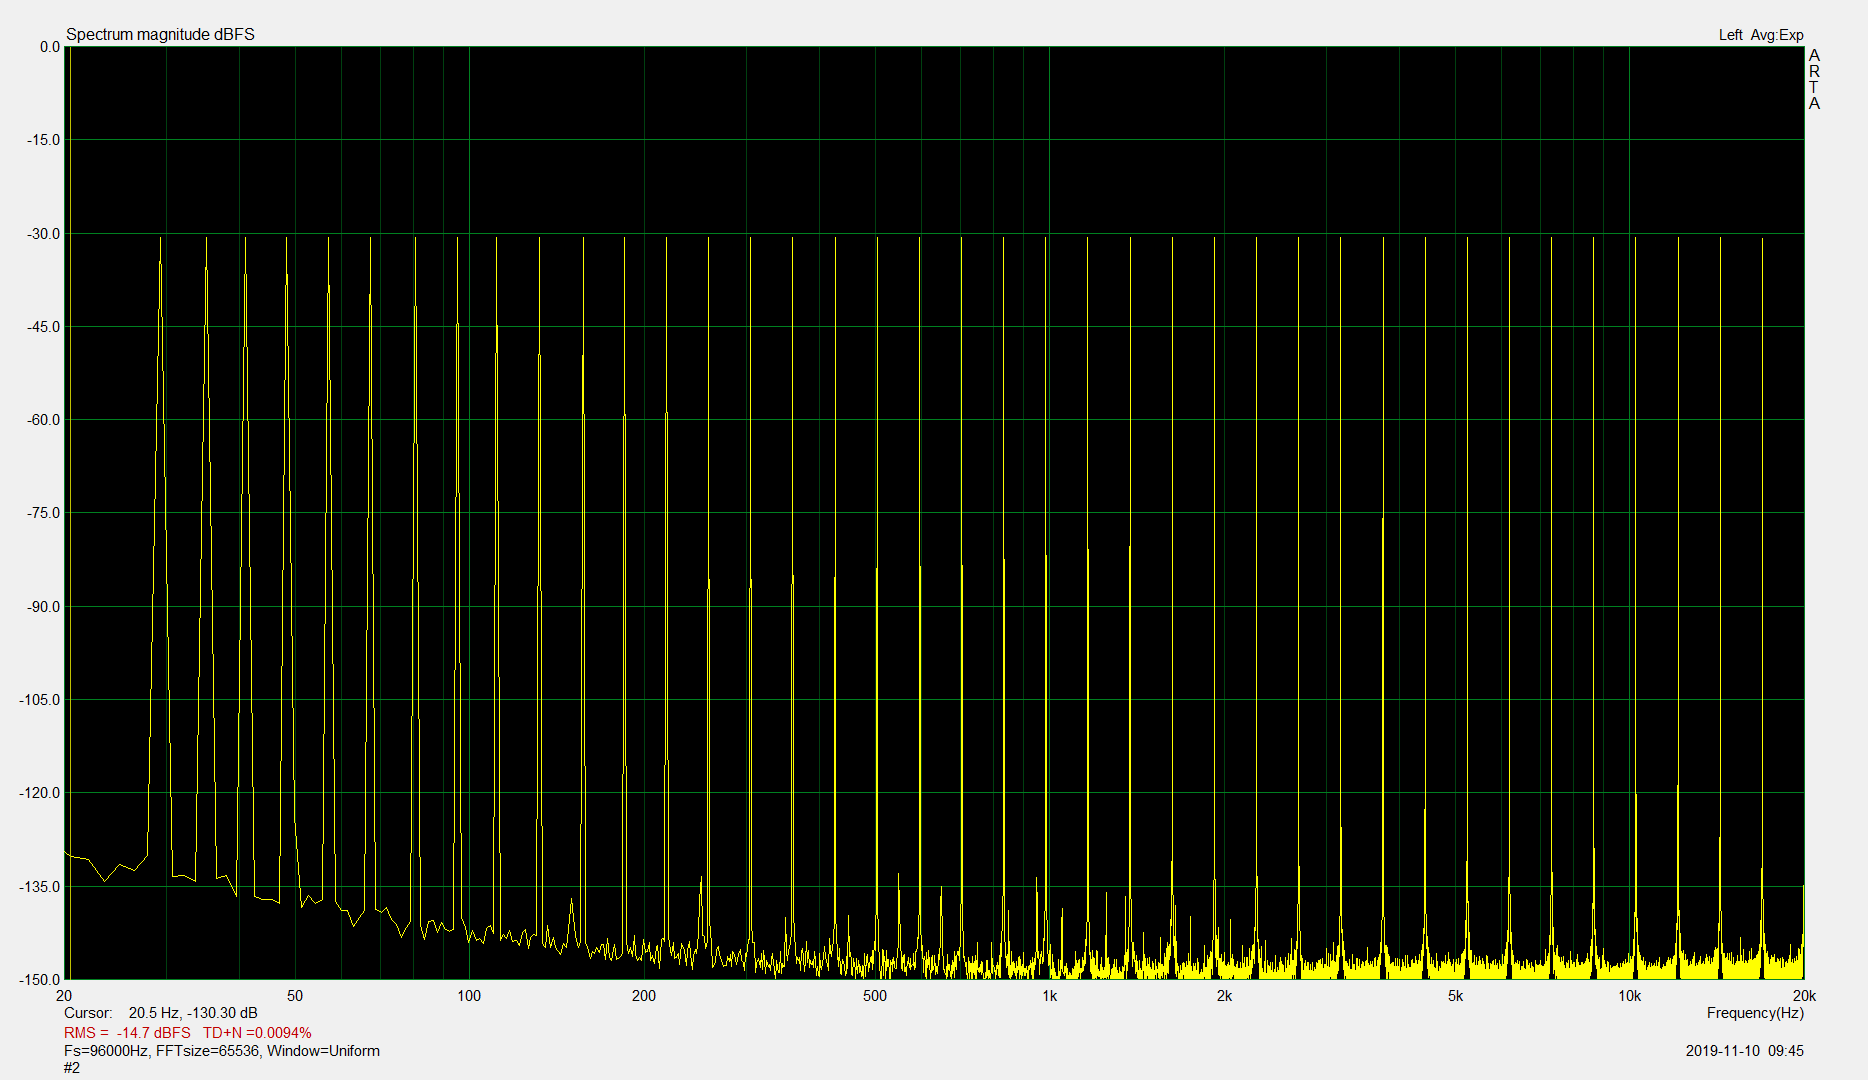Click the 'Fs=96000Hz, FFTsize=65536, Window=Uniform' line

pos(222,1051)
